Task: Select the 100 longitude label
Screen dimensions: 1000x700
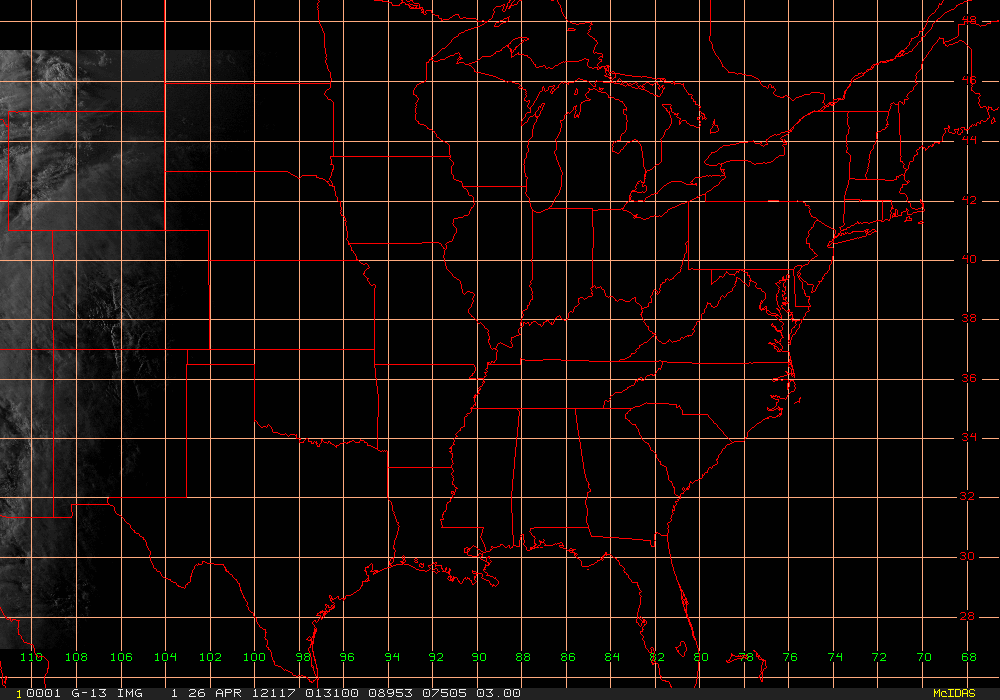Action: (254, 657)
